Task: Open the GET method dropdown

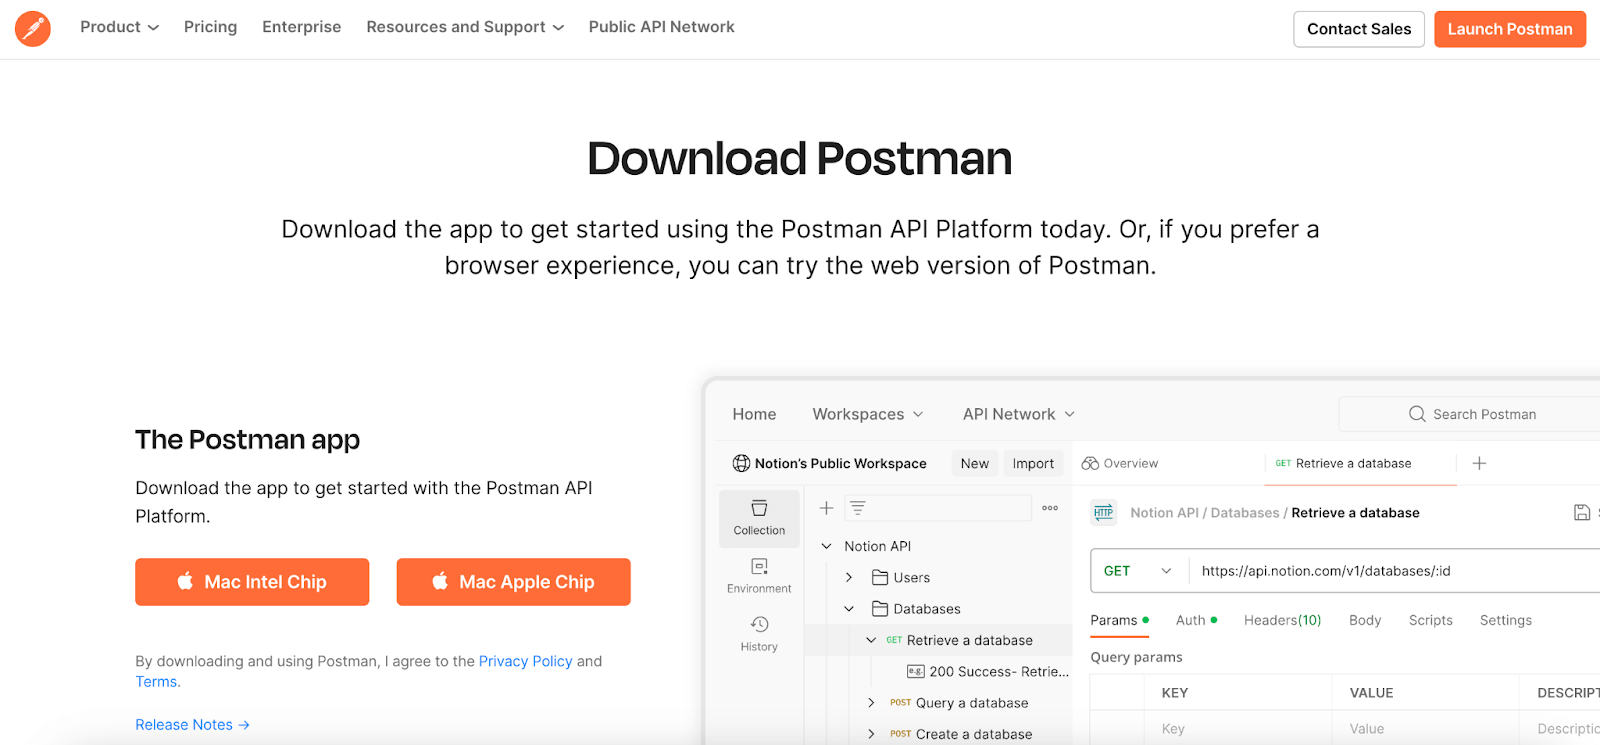Action: 1138,571
